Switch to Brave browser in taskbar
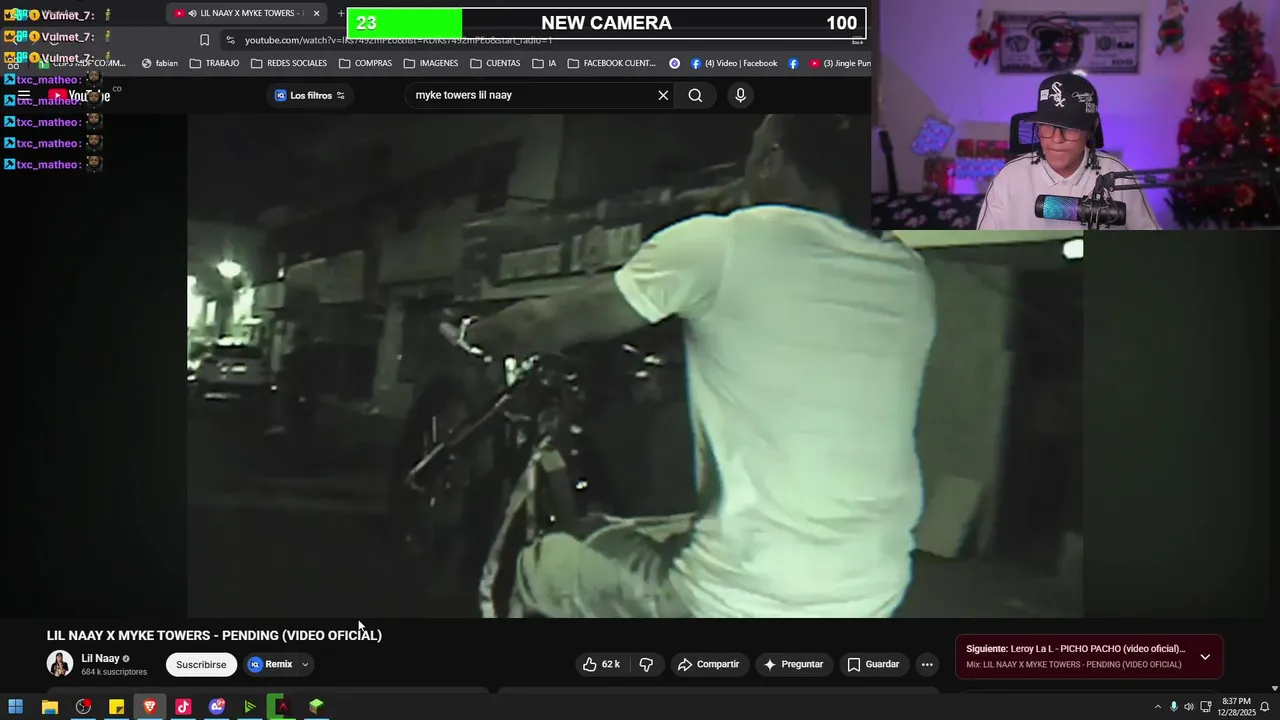Screen dimensions: 1280x720 tap(149, 707)
